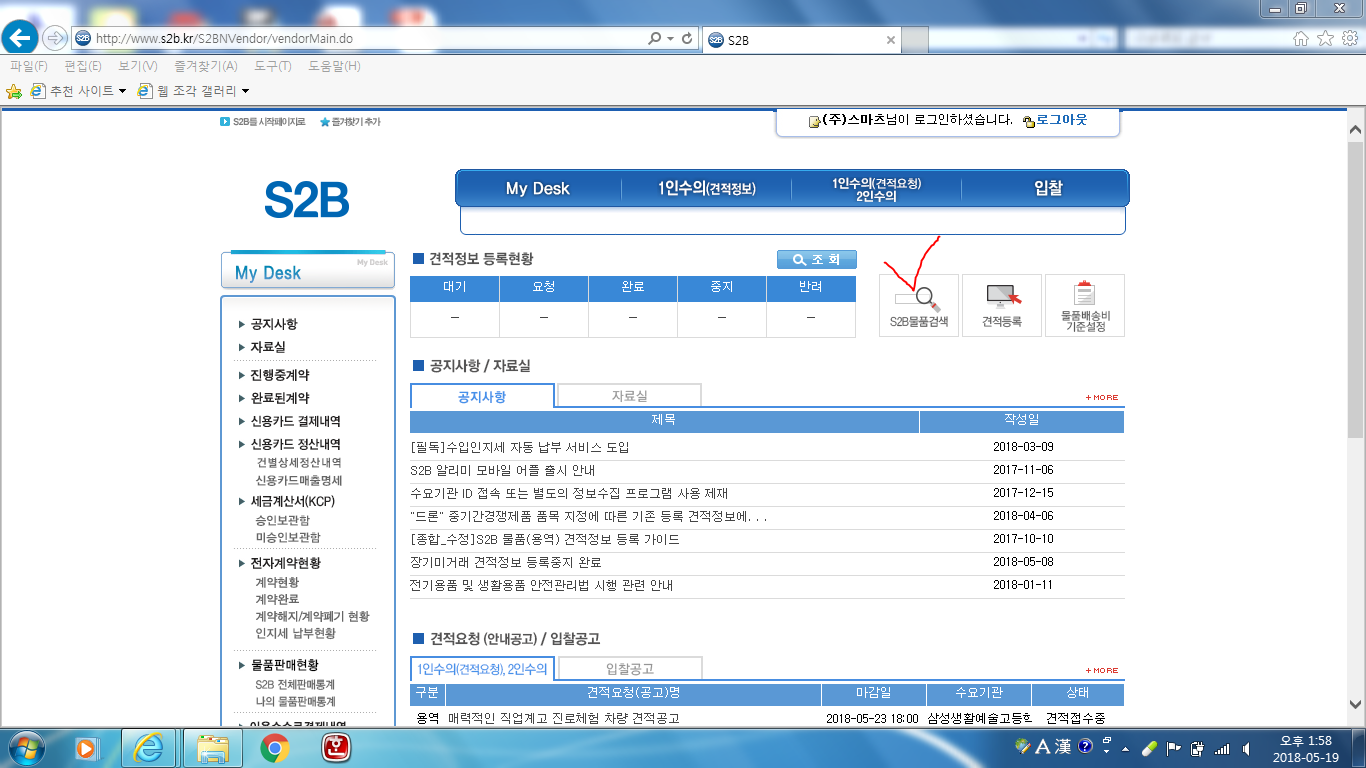Open red Hangul app taskbar icon

click(x=336, y=747)
